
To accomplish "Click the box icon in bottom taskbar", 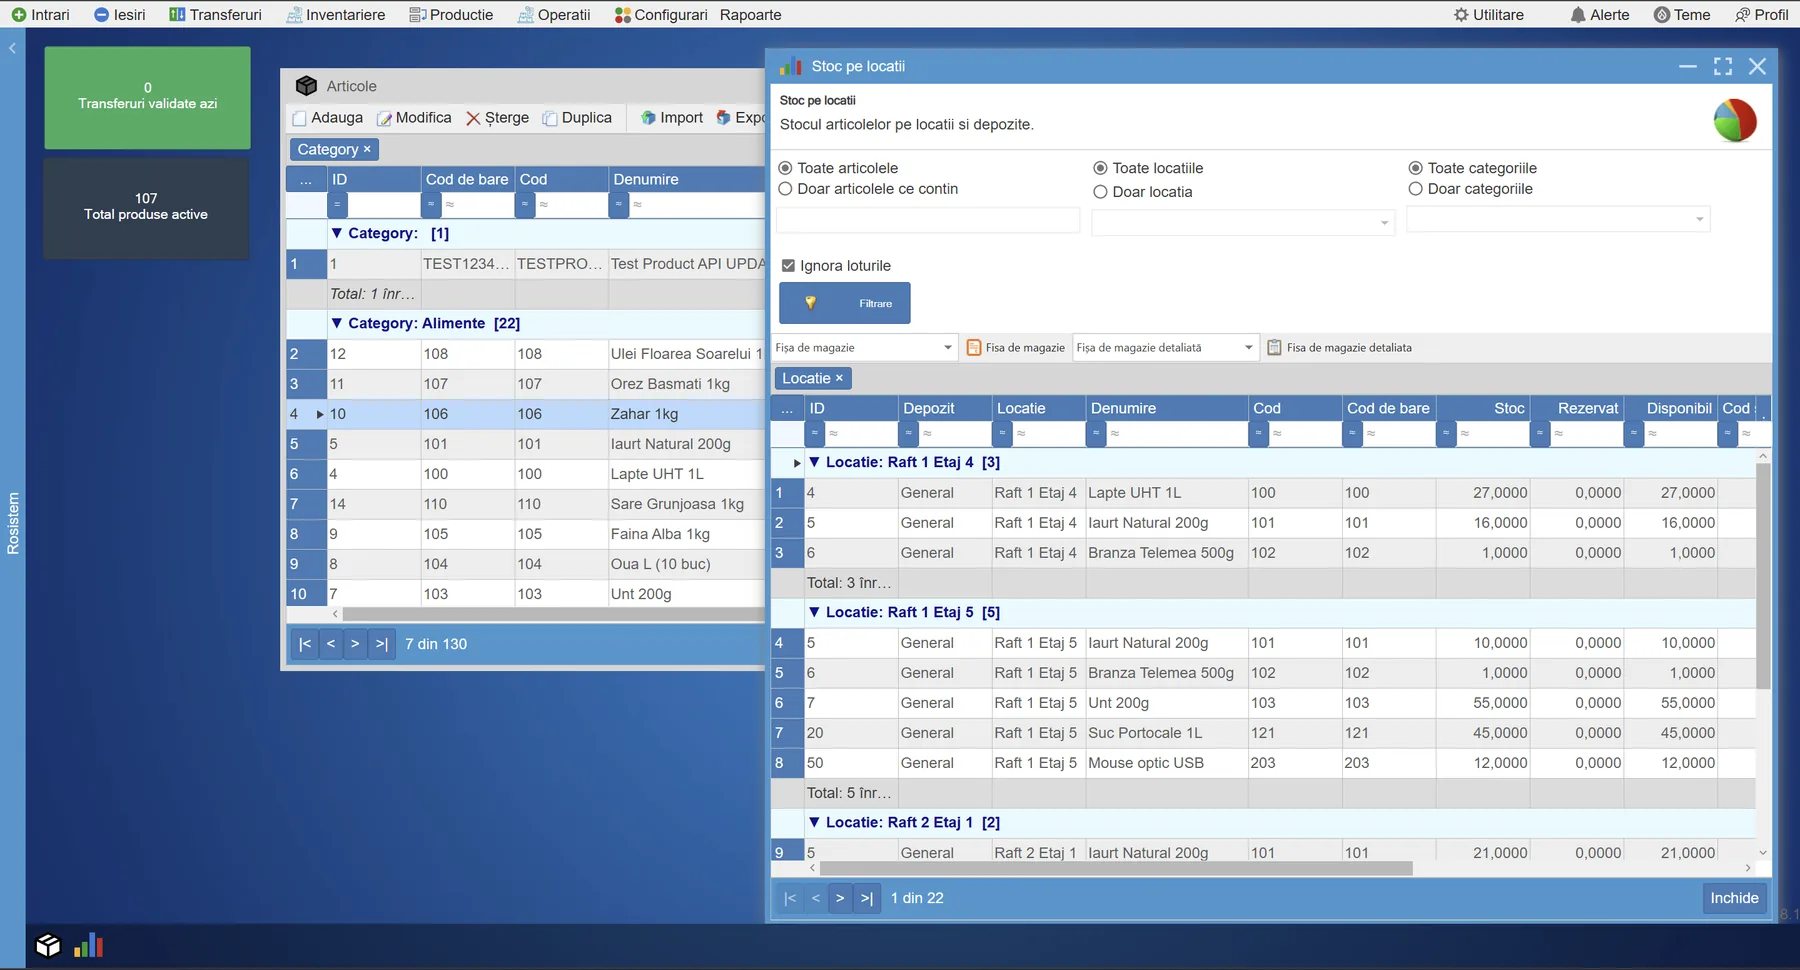I will [x=48, y=945].
